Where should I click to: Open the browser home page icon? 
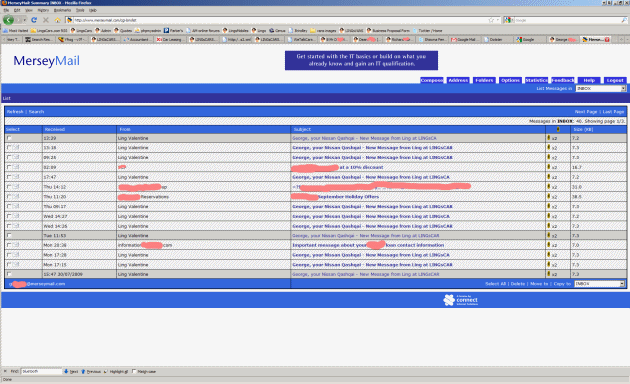click(57, 20)
